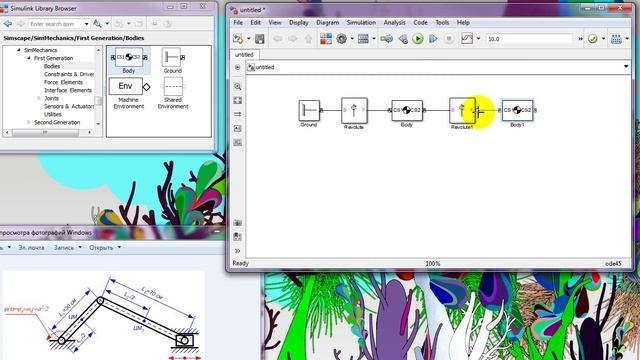Expand the Joints tree node
Viewport: 640px width, 360px height.
point(39,98)
